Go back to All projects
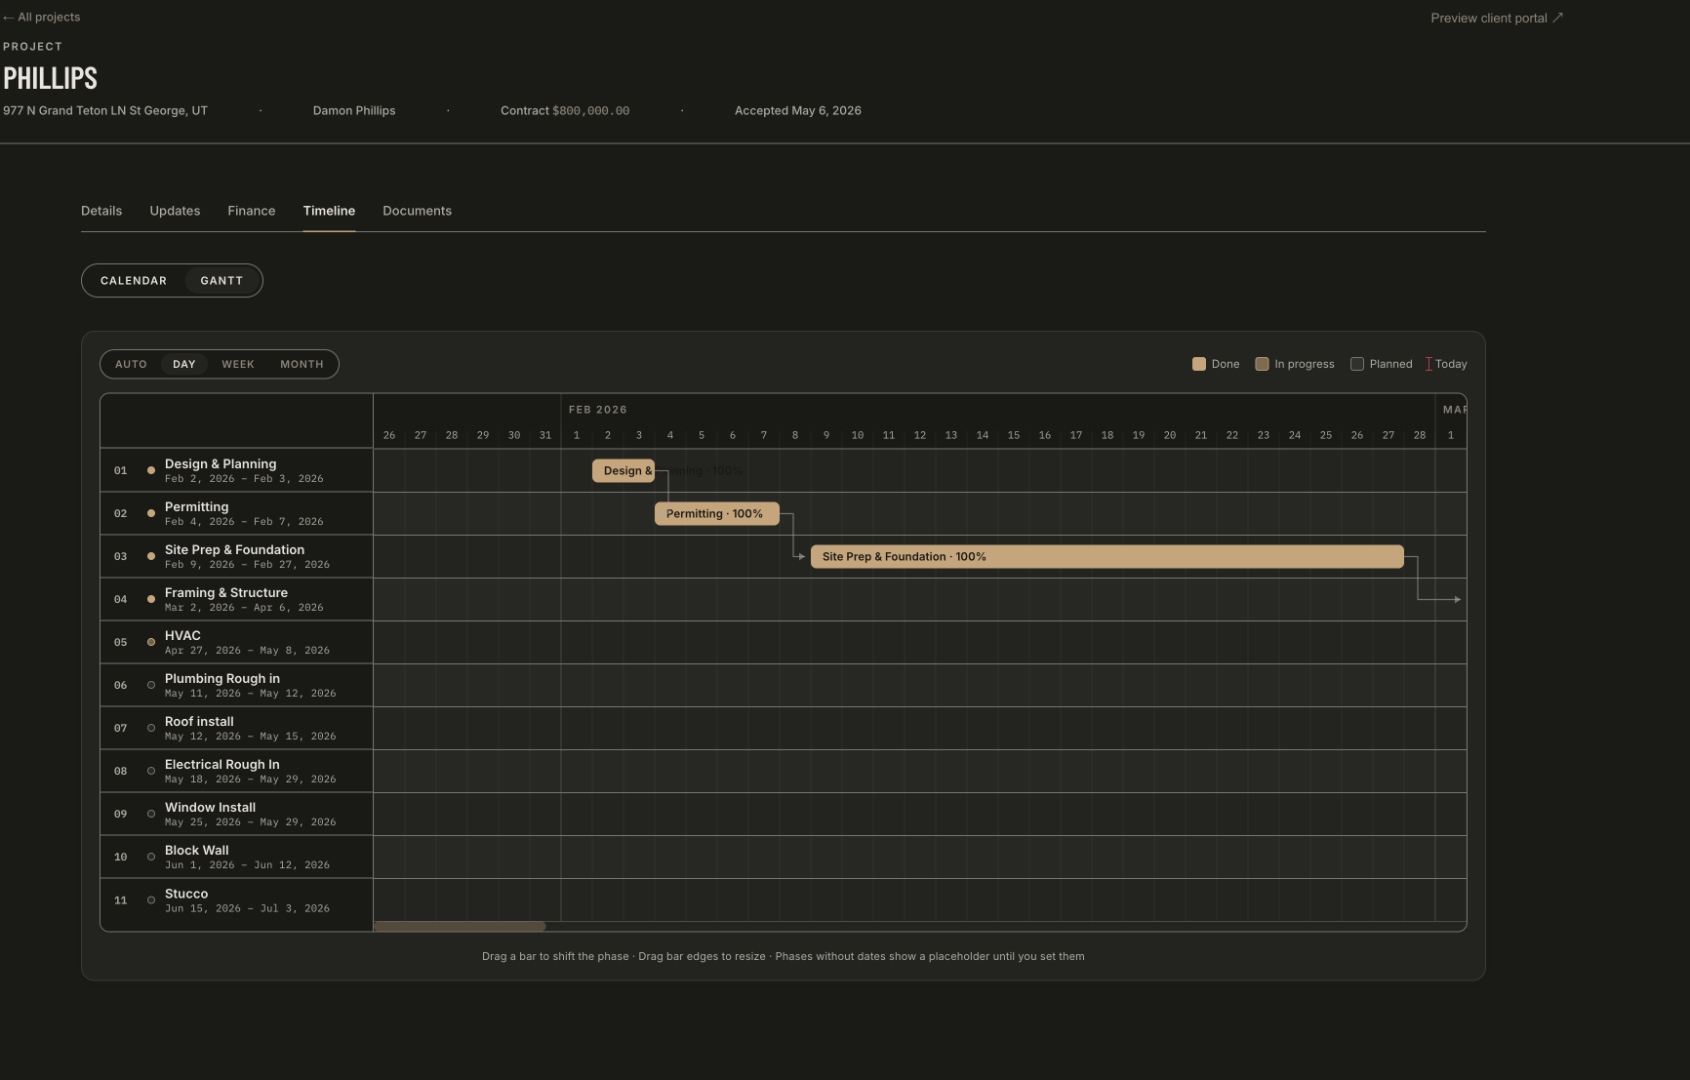Image resolution: width=1690 pixels, height=1080 pixels. (x=41, y=17)
